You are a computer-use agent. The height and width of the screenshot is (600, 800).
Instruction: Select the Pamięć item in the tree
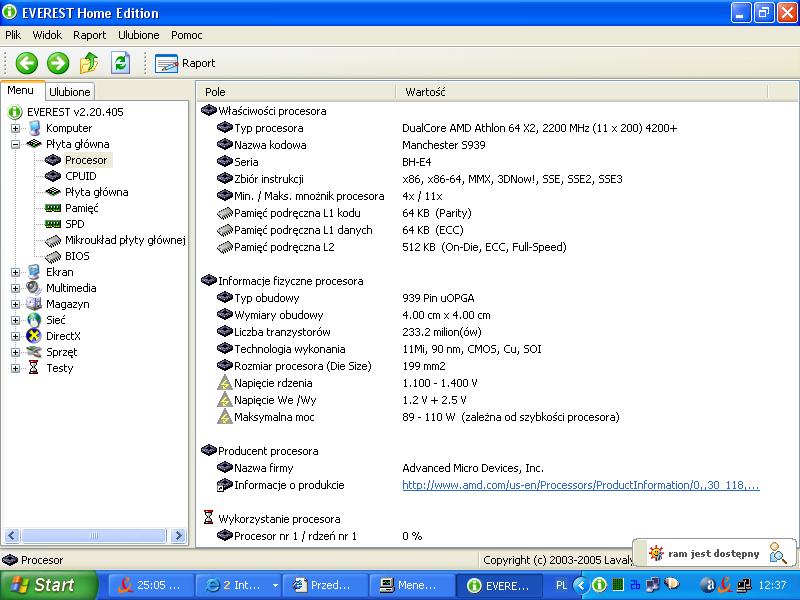[82, 208]
